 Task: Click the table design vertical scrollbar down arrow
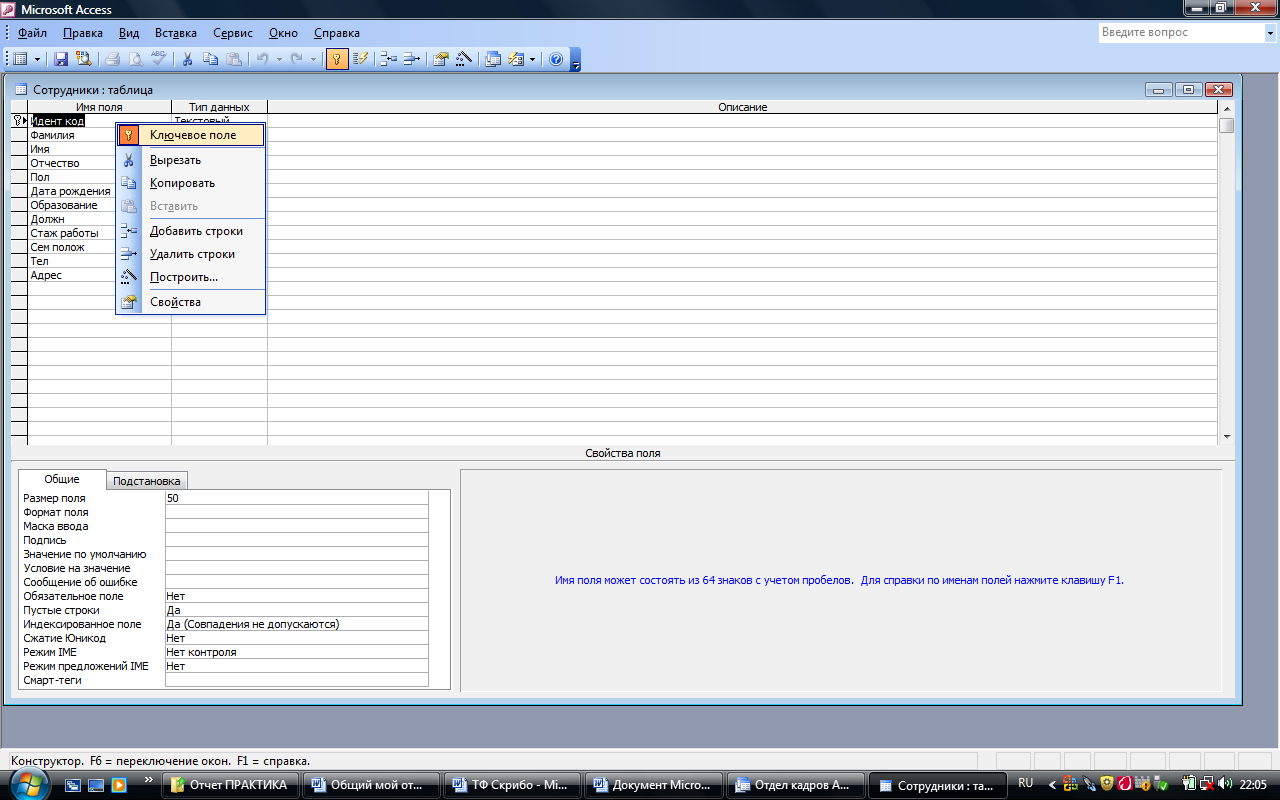[x=1226, y=437]
